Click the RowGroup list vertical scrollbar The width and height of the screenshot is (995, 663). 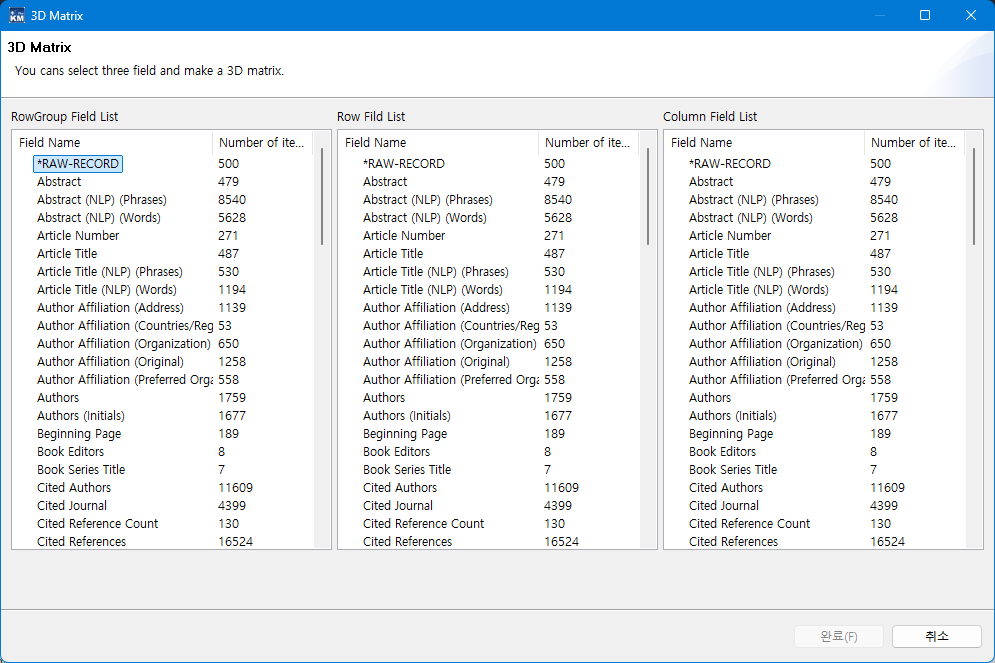point(322,197)
